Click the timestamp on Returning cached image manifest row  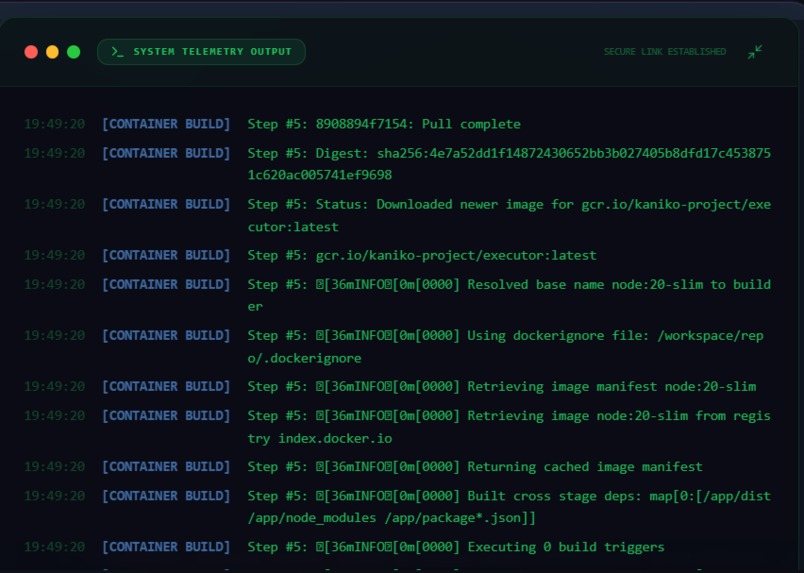coord(54,467)
